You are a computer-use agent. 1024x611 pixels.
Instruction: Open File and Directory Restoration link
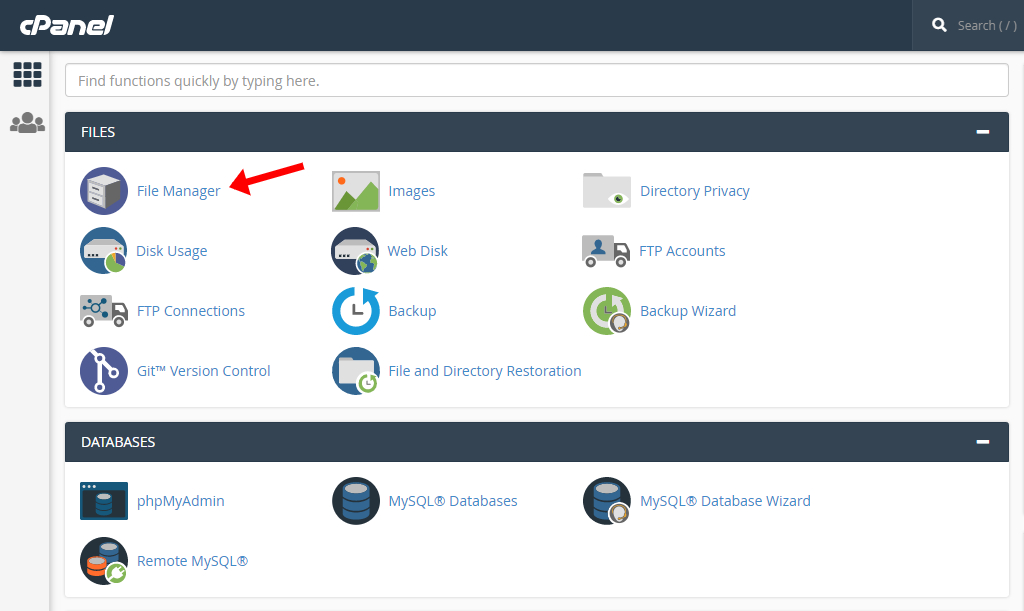click(484, 371)
